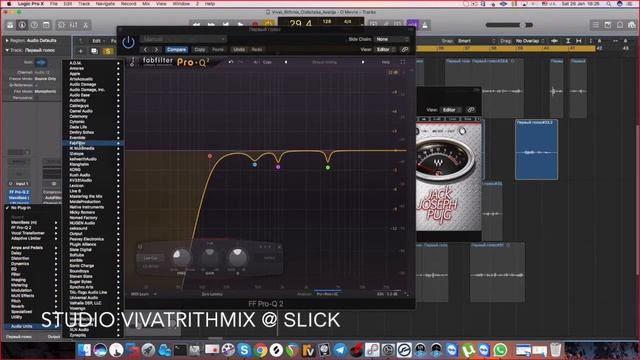Screen dimensions: 640x360
Task: Toggle the Inspector button in control bar
Action: tap(22, 25)
